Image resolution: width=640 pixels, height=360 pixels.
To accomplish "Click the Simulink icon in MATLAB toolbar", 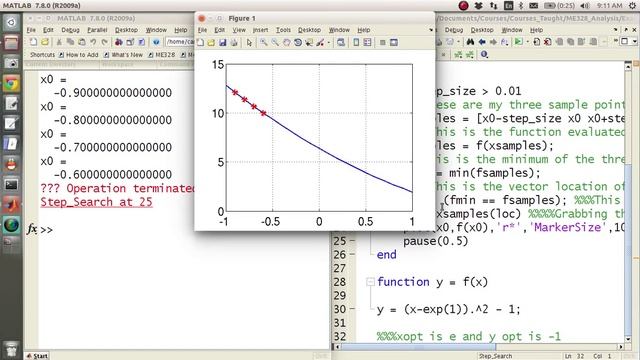I will pos(119,42).
